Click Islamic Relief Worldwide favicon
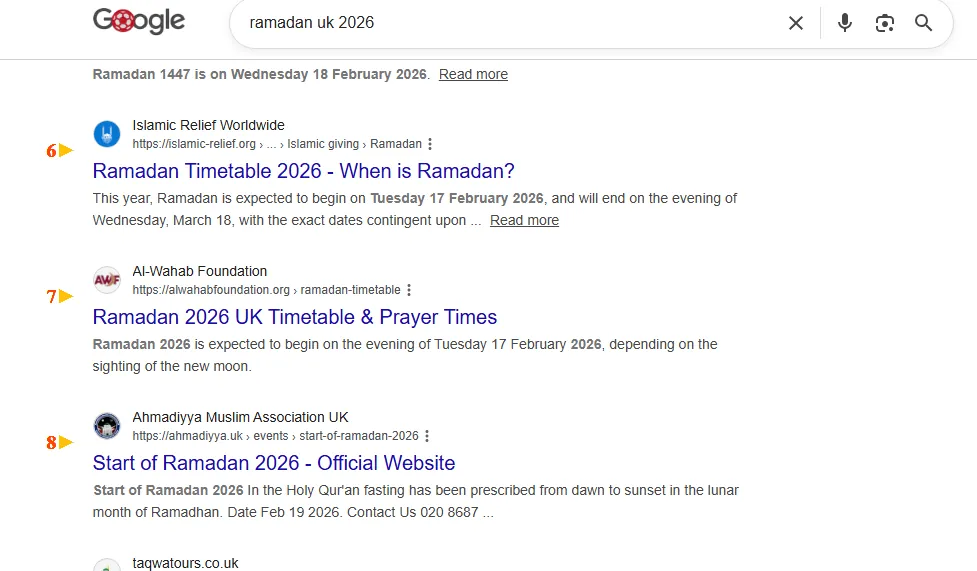This screenshot has width=977, height=571. 107,134
